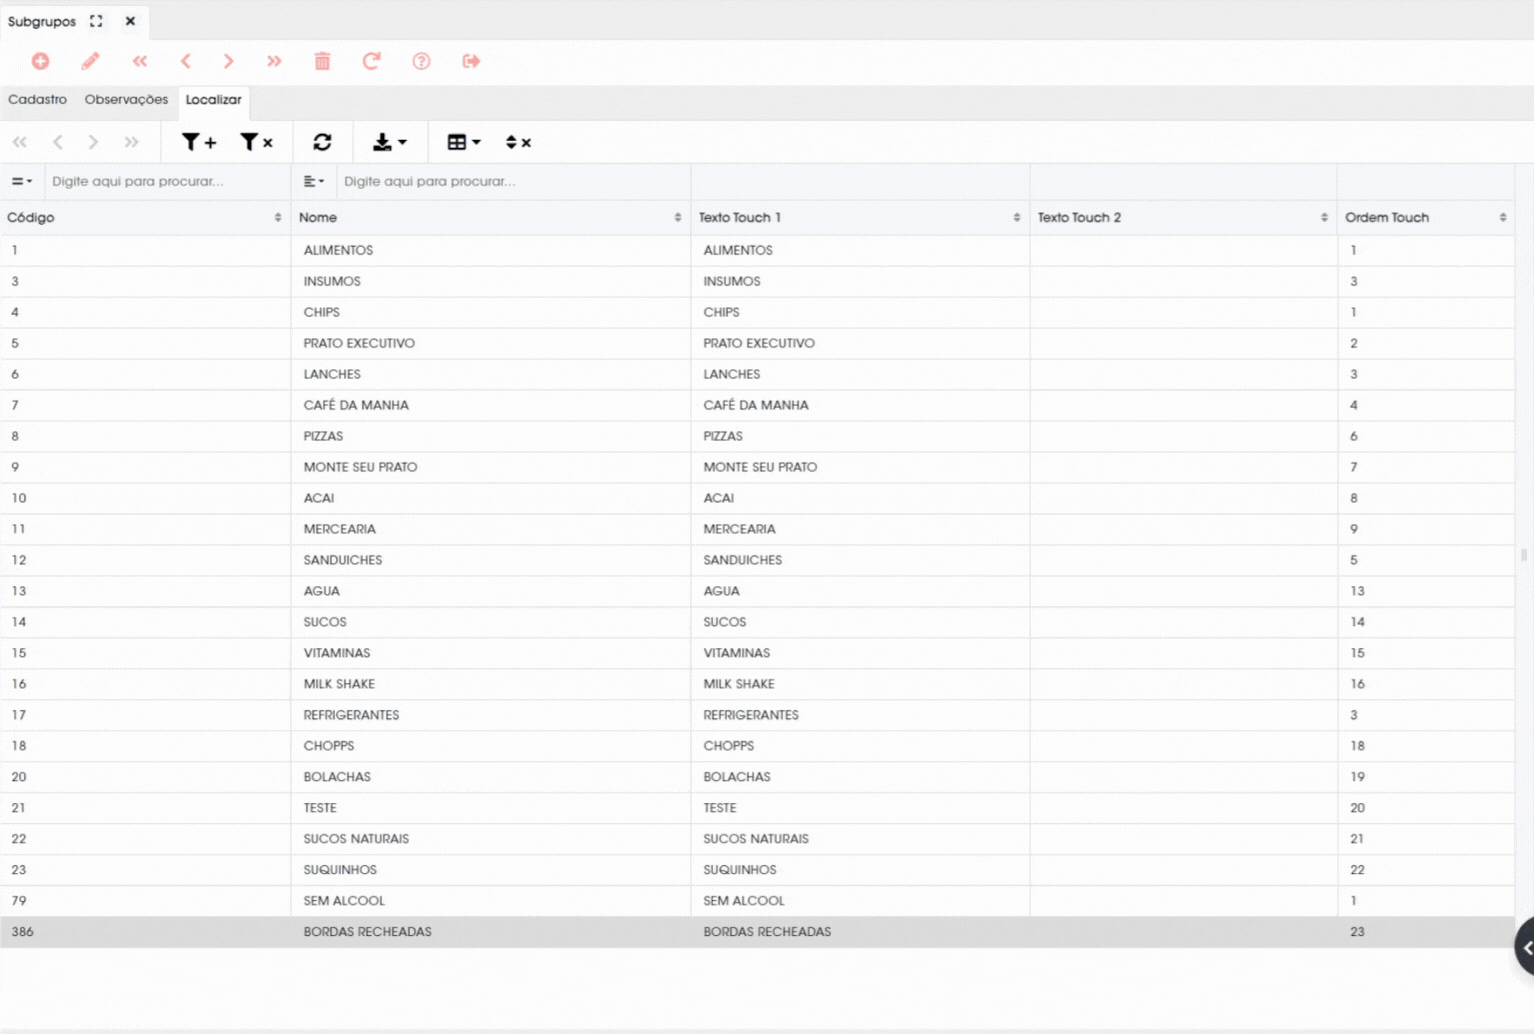Select the CHIPS name cell
Screen dimensions: 1534x1034
coord(490,312)
